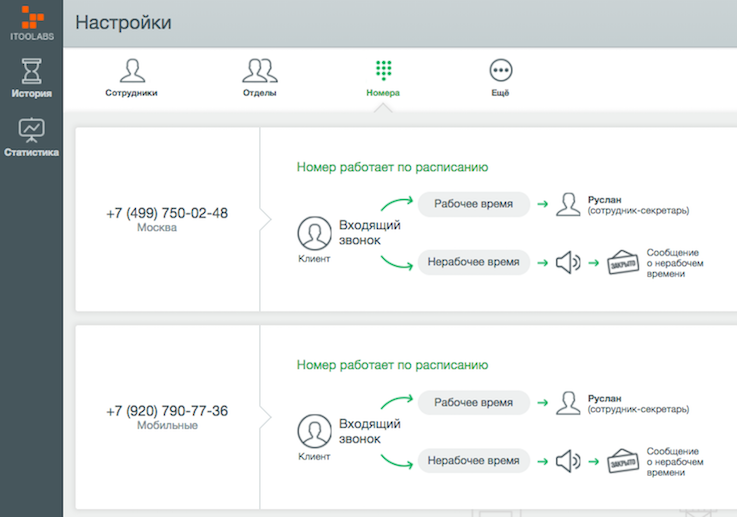The width and height of the screenshot is (737, 517).
Task: Select the +7 (920) 790-77-36 number
Action: pos(167,411)
